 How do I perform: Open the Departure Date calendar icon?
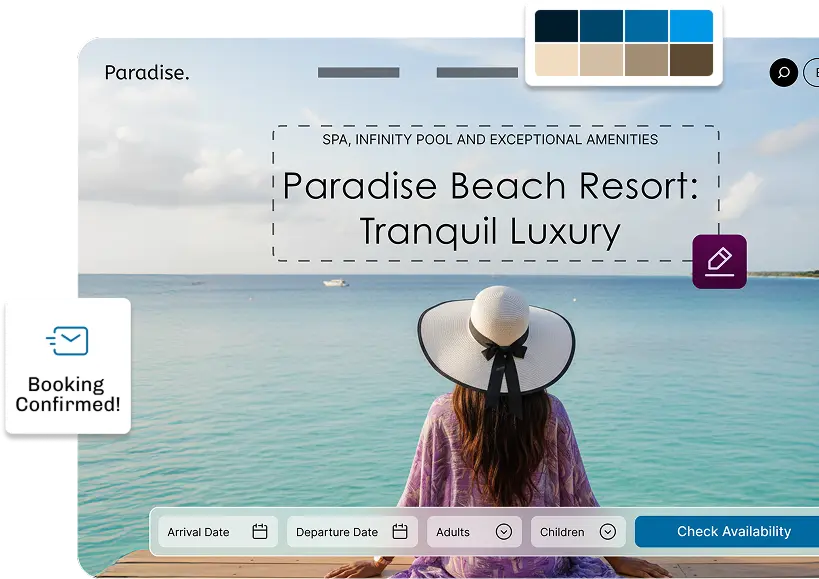[x=400, y=532]
